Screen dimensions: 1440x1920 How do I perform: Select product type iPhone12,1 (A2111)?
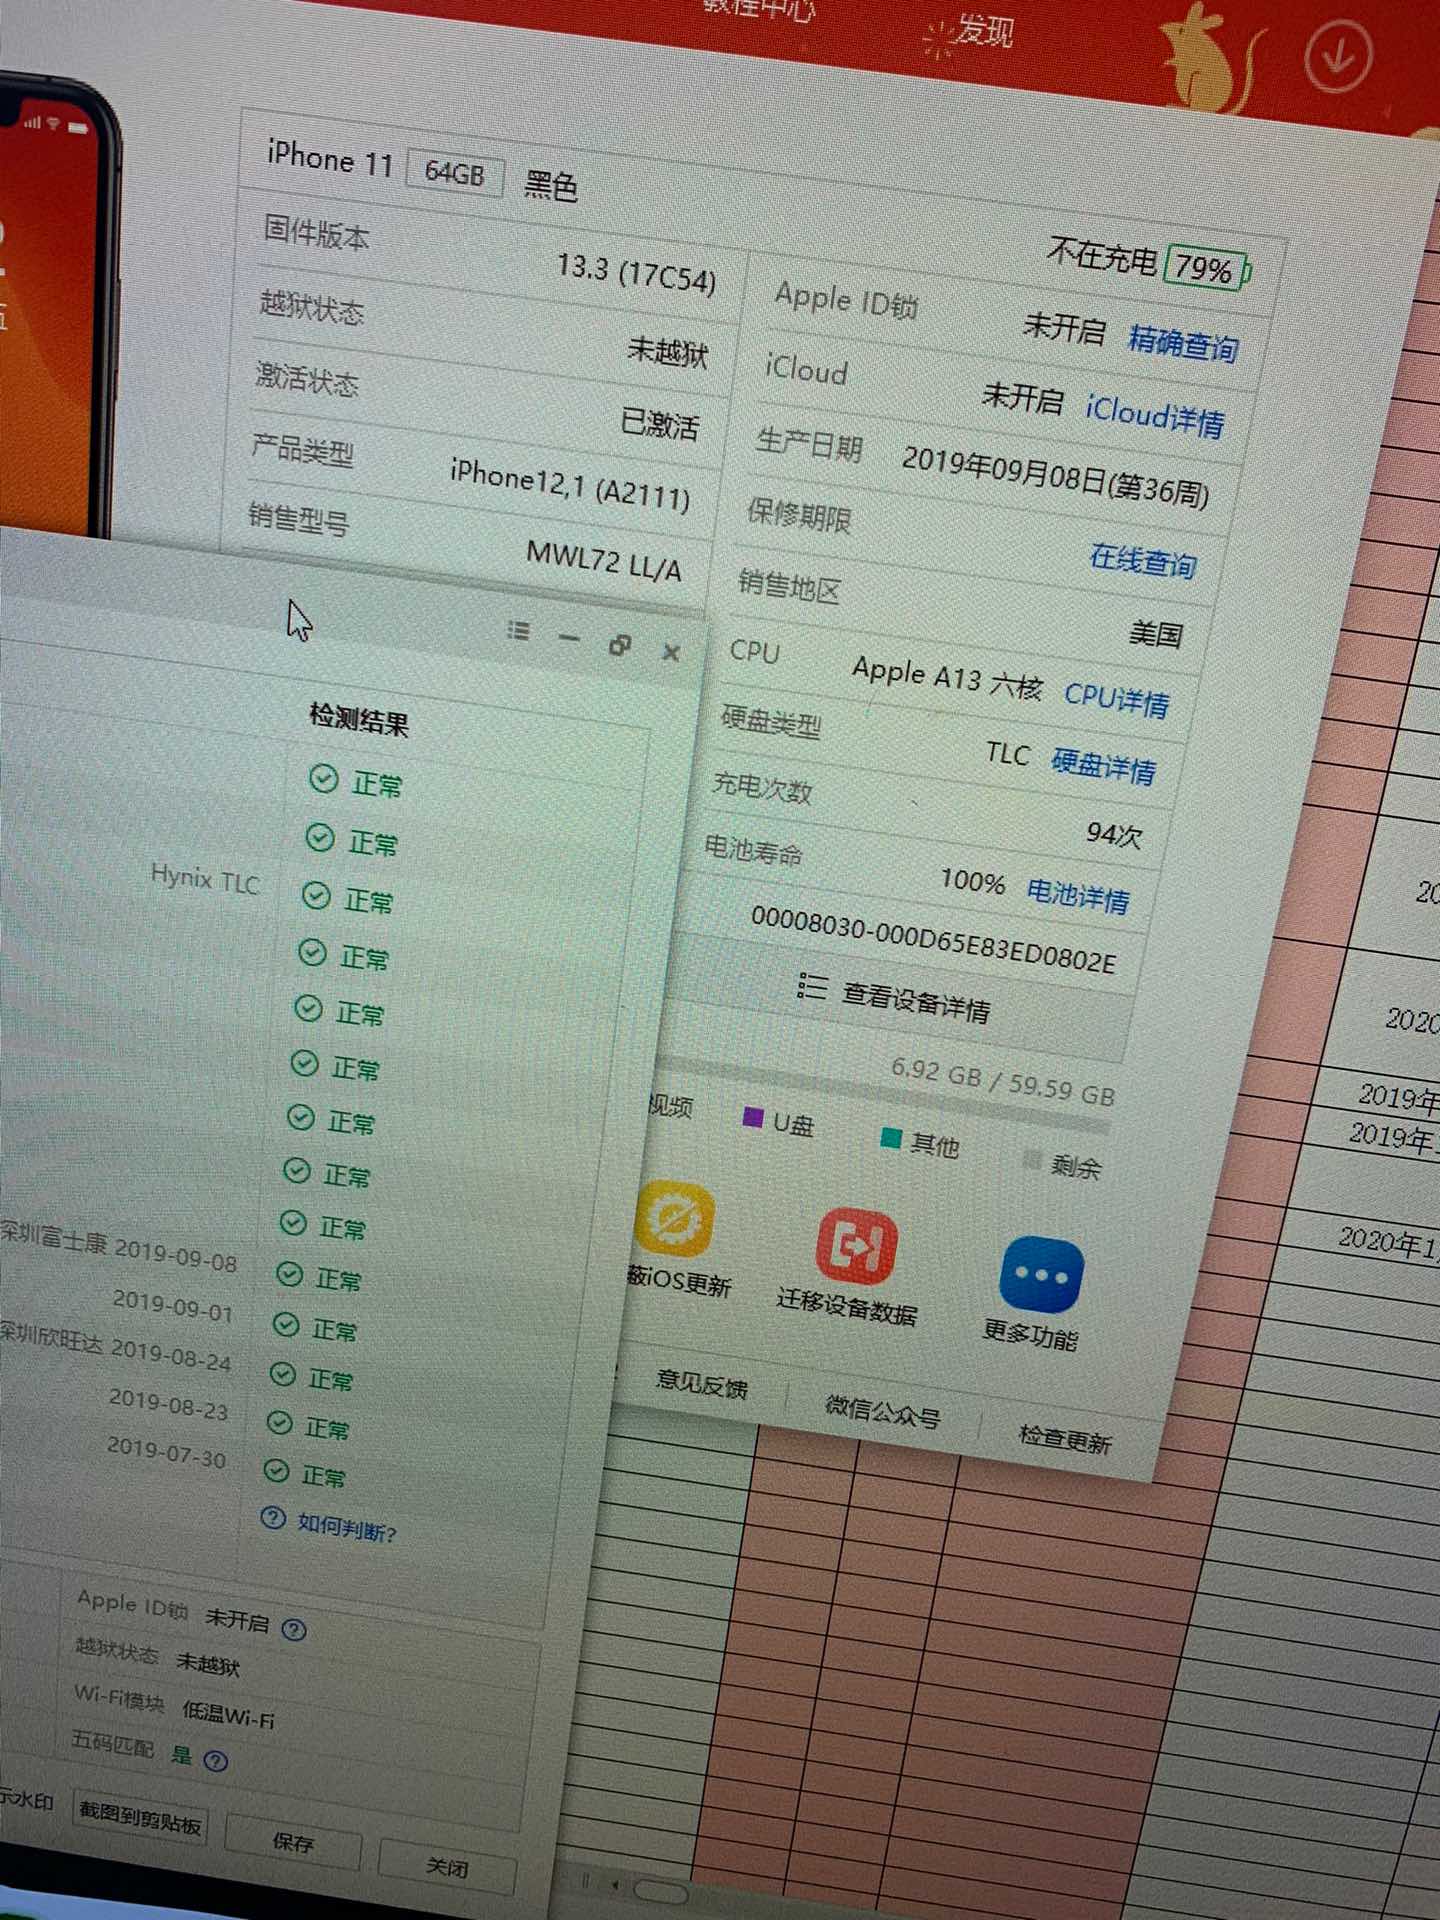570,485
